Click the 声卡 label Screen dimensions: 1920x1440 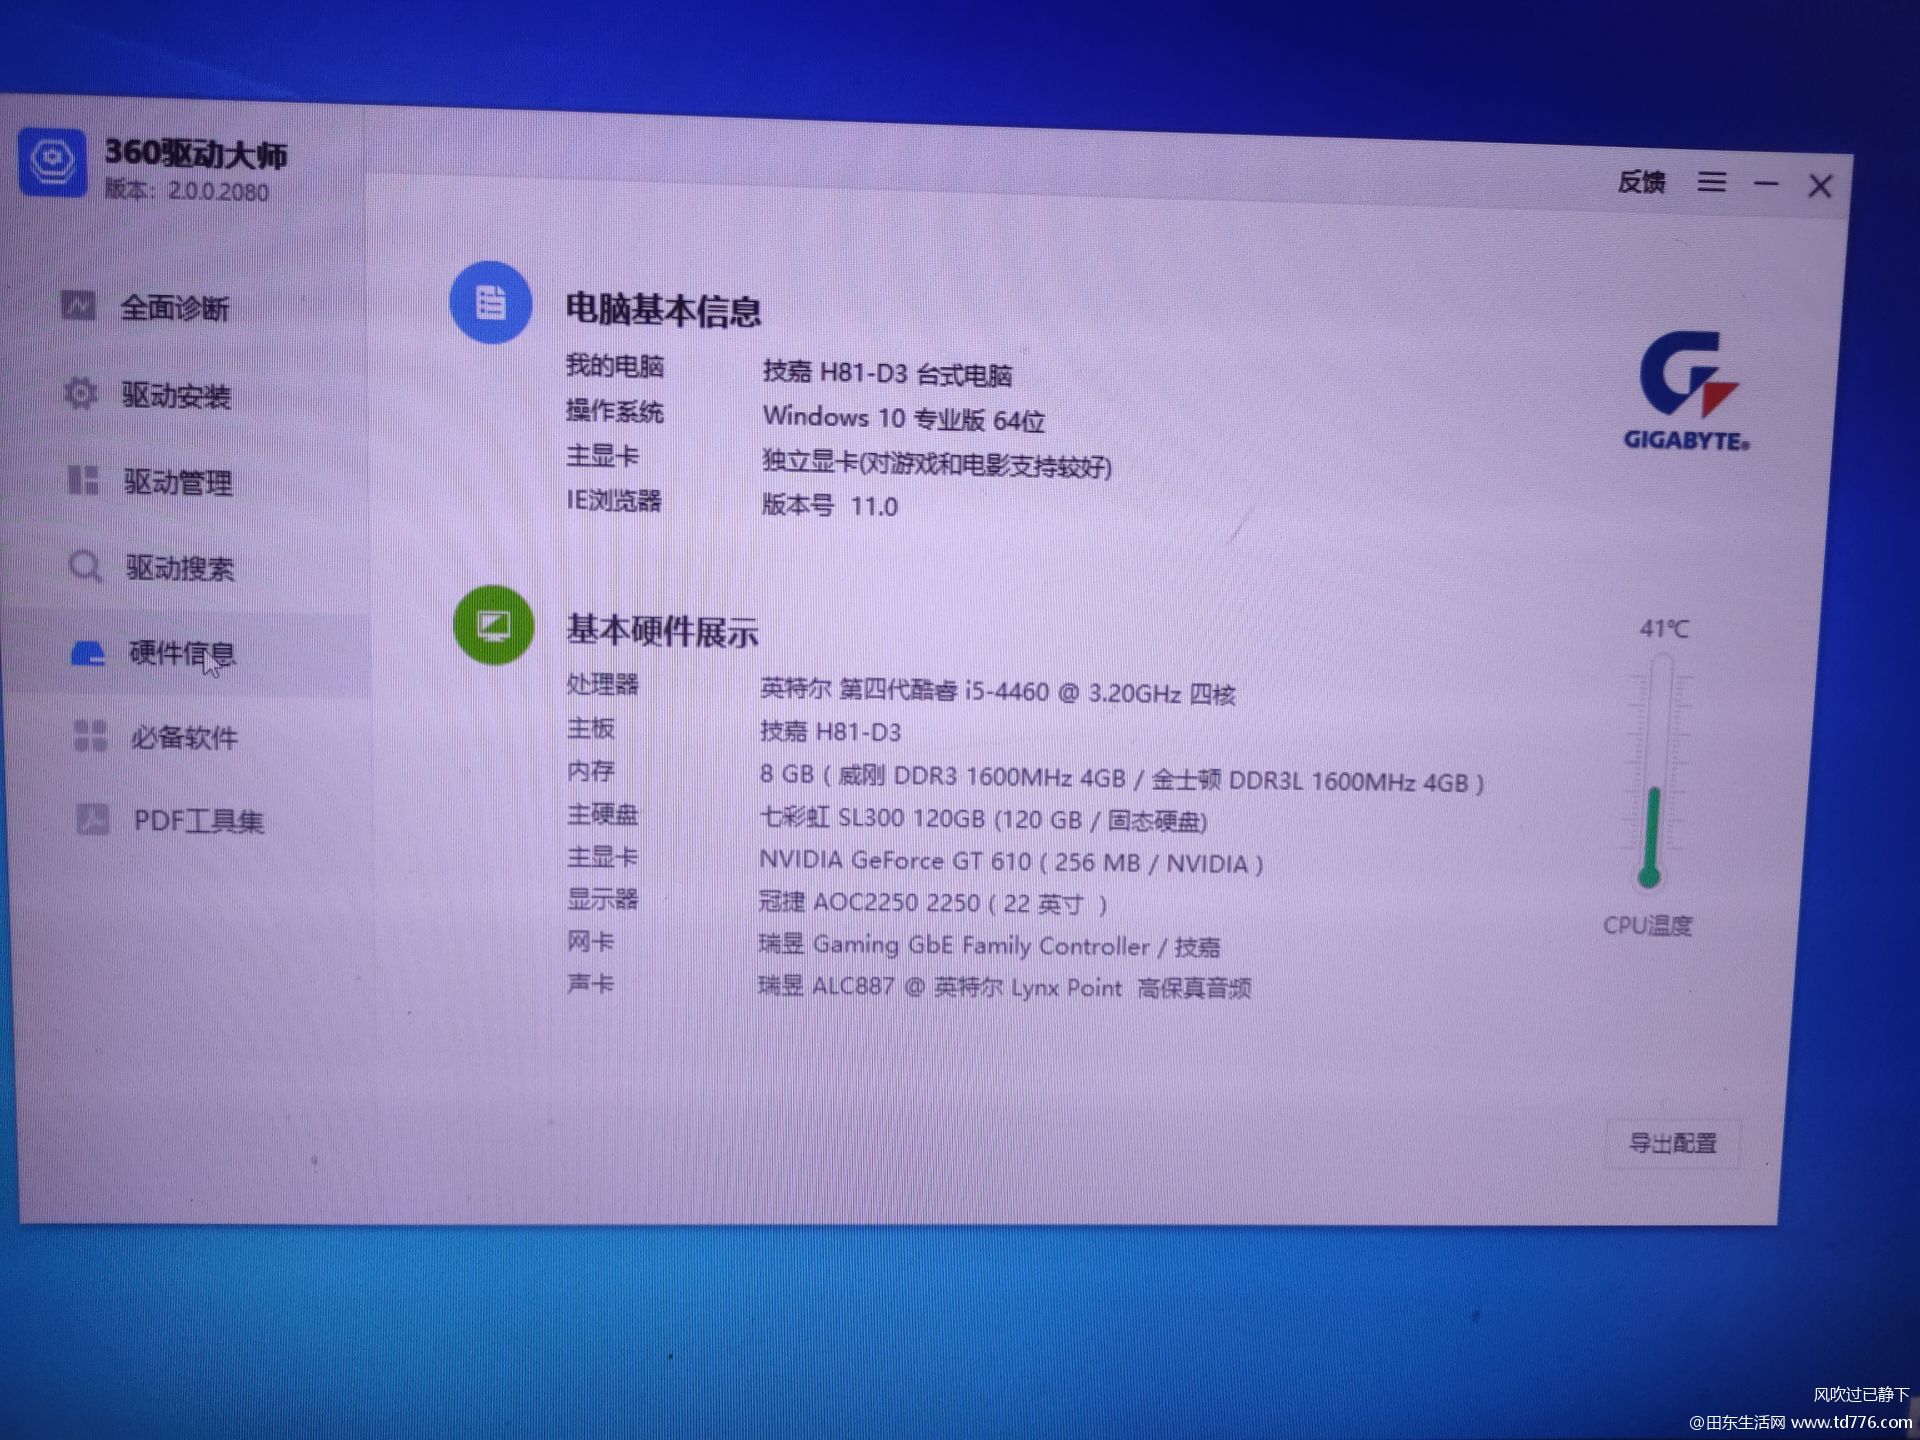[590, 984]
